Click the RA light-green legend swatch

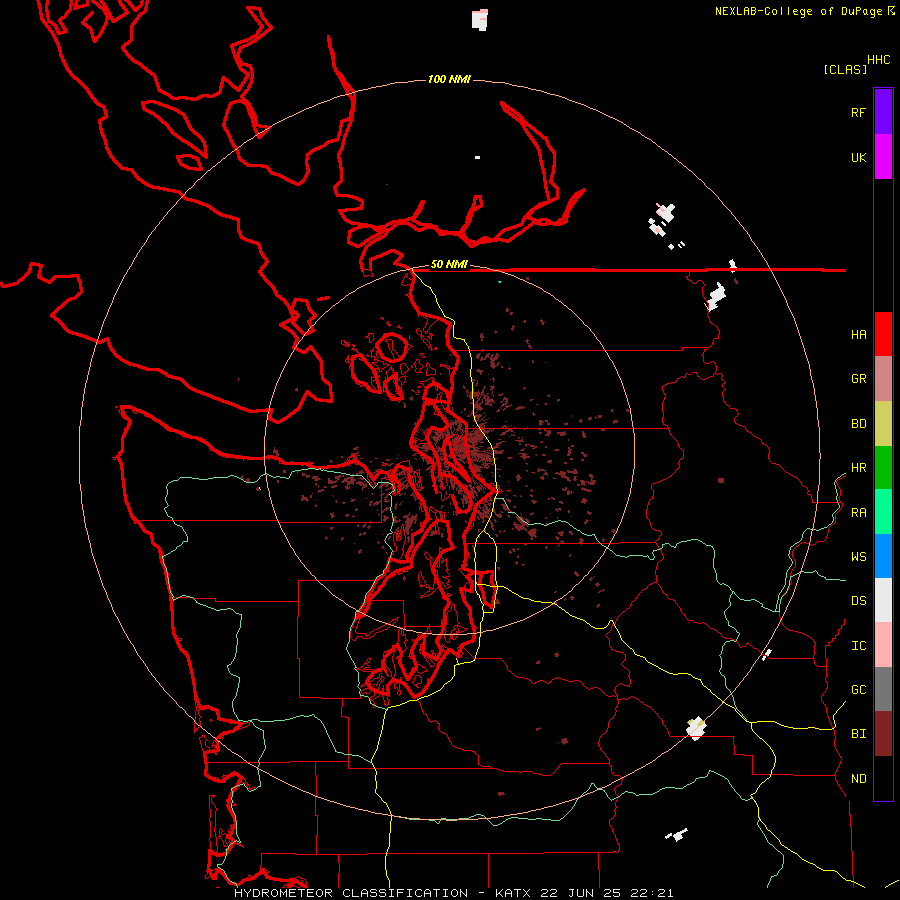click(x=883, y=512)
